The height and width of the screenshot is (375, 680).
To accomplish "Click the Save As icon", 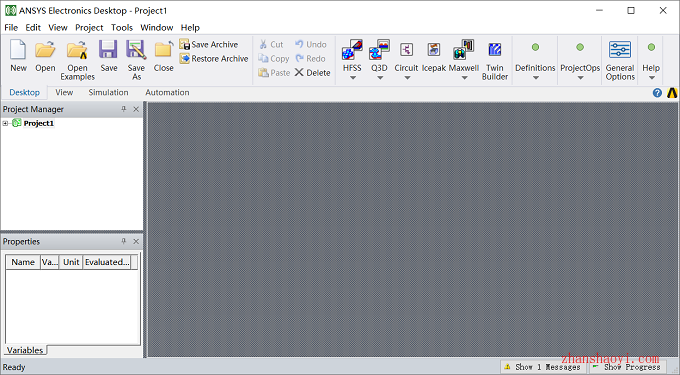I will [136, 50].
